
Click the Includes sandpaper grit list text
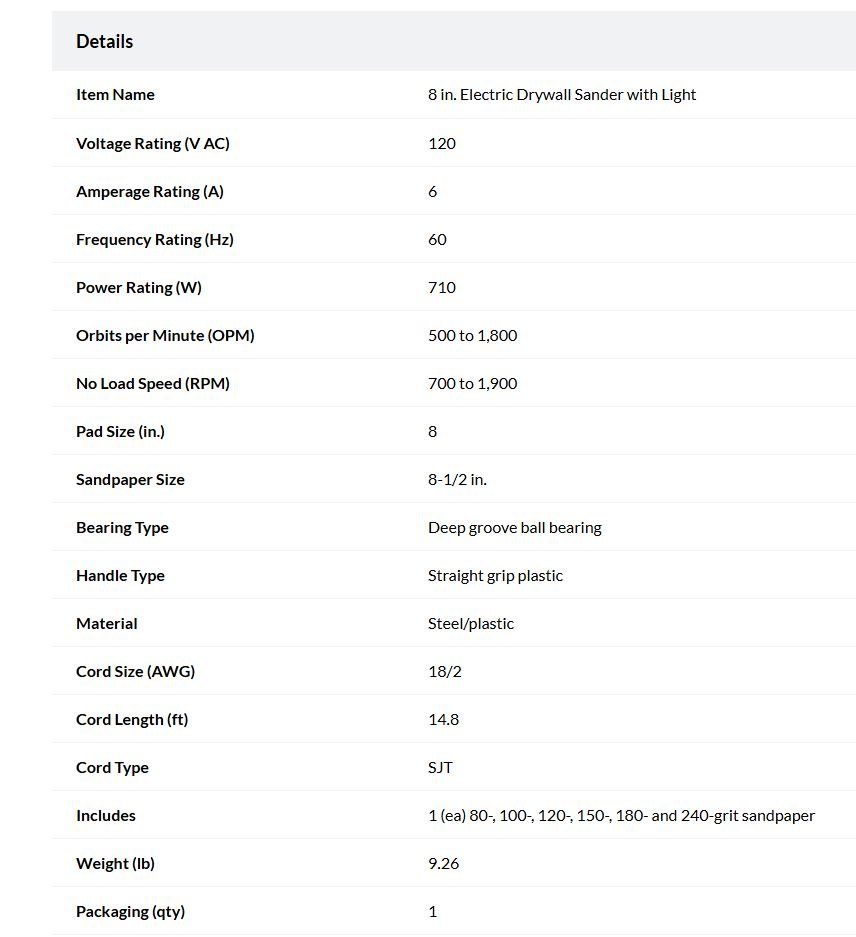622,816
